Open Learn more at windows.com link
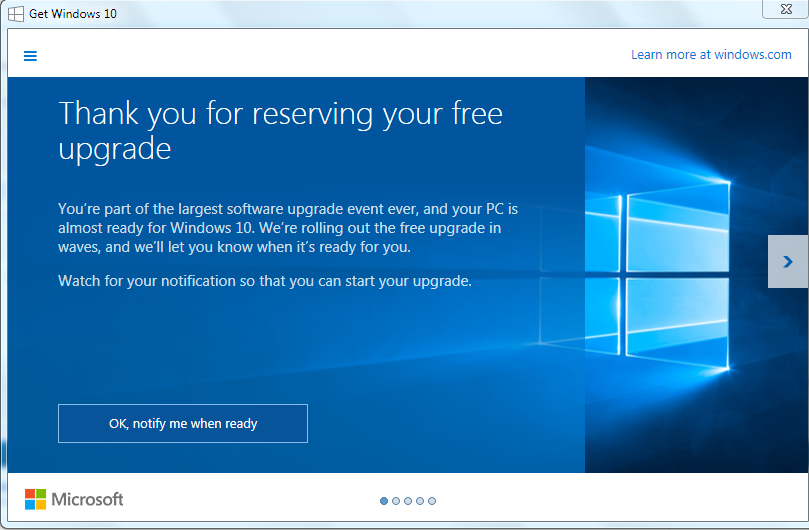The width and height of the screenshot is (809, 530). (x=711, y=55)
